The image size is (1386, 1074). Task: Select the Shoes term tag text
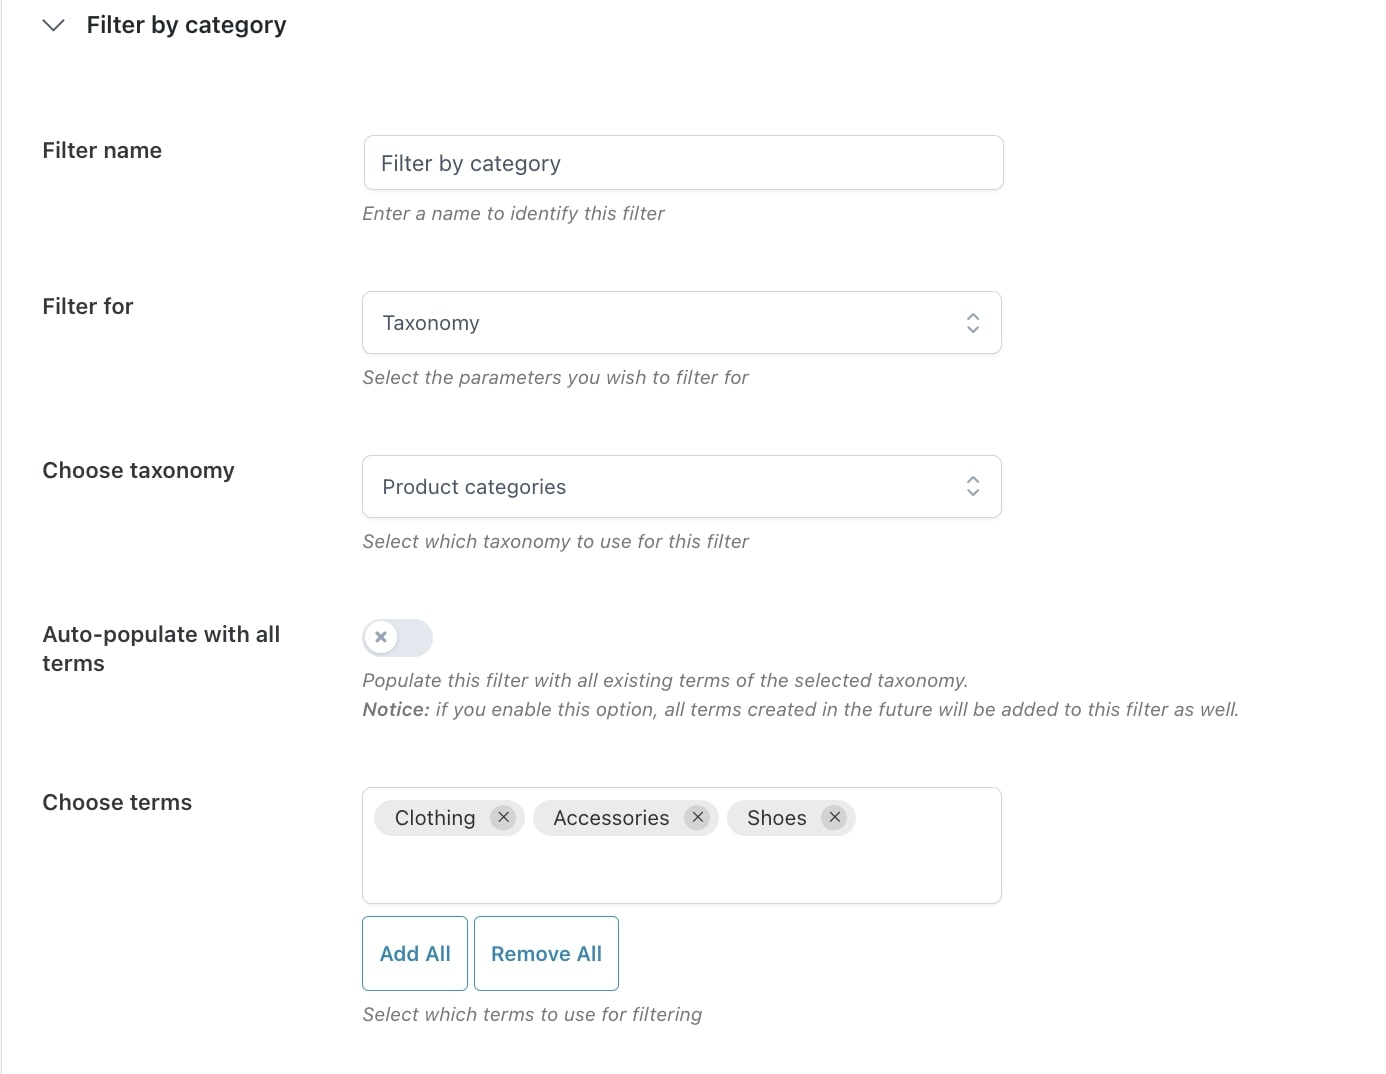click(776, 818)
